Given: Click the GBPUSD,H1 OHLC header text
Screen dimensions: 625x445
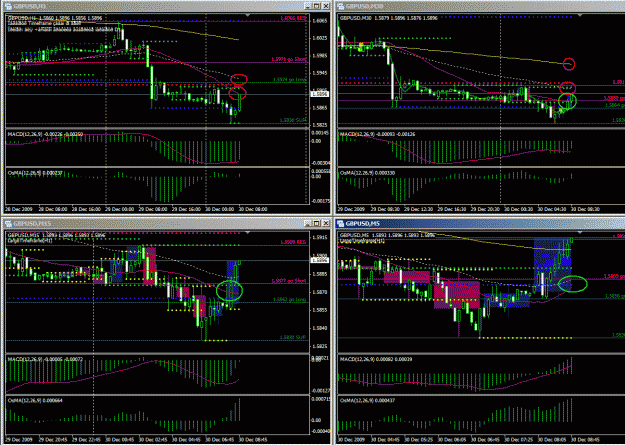Looking at the screenshot, I should tap(55, 18).
